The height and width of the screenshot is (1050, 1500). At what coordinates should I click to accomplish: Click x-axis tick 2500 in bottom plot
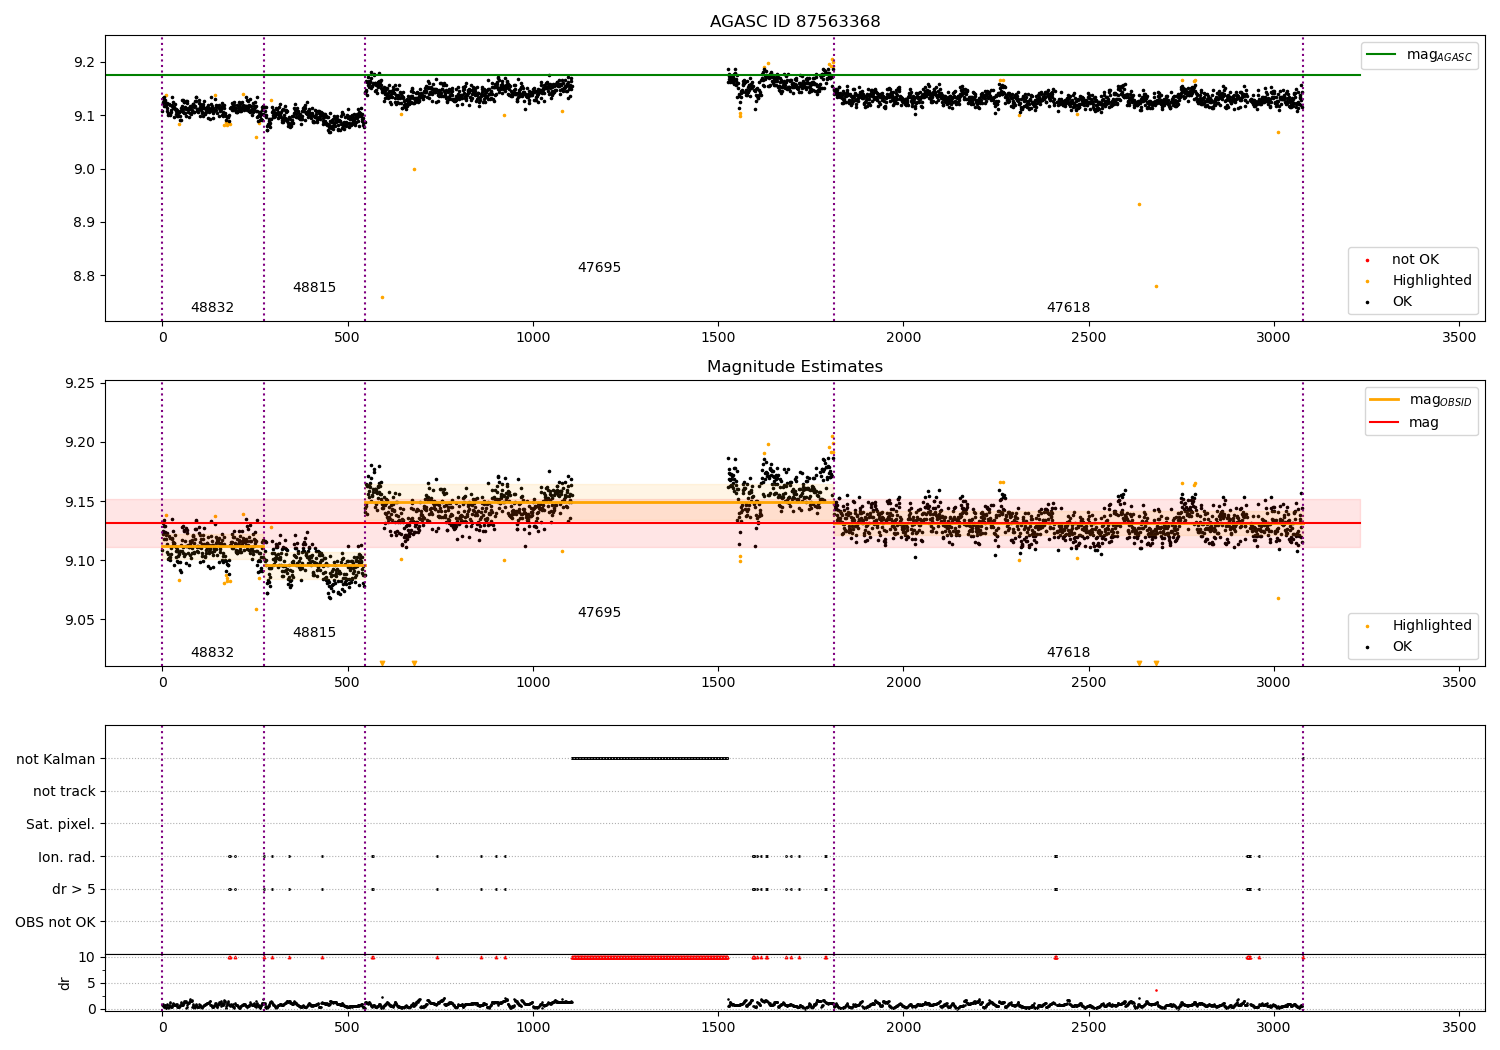coord(1089,1027)
